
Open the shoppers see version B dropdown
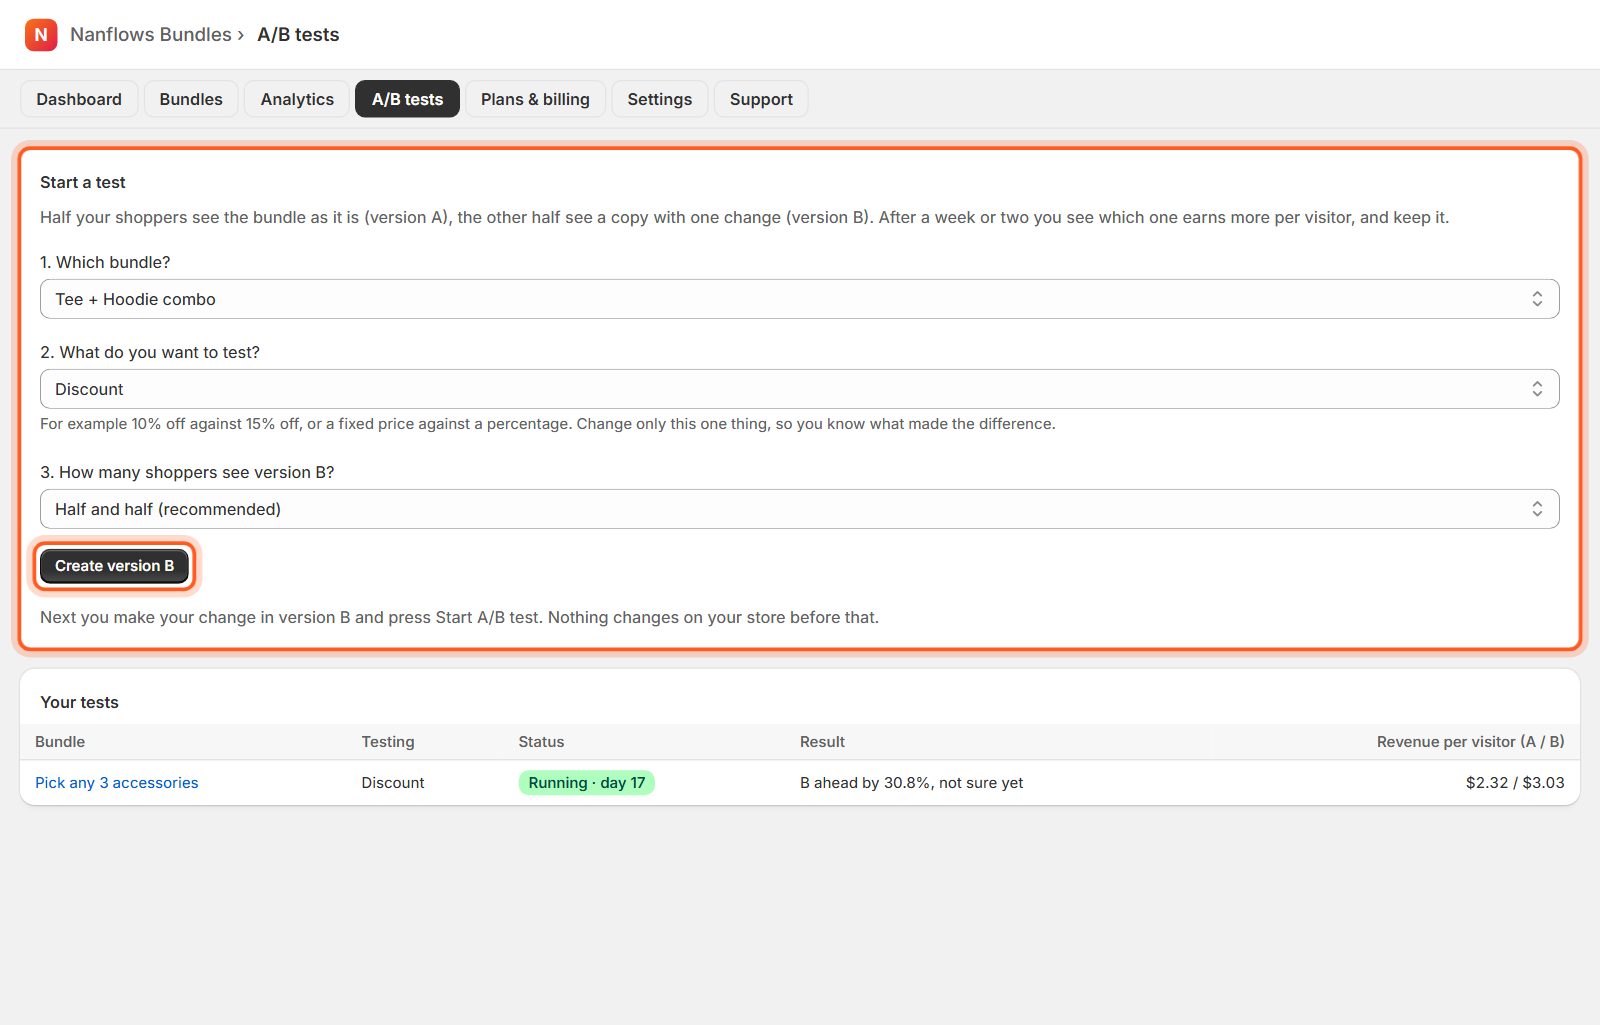pos(800,509)
